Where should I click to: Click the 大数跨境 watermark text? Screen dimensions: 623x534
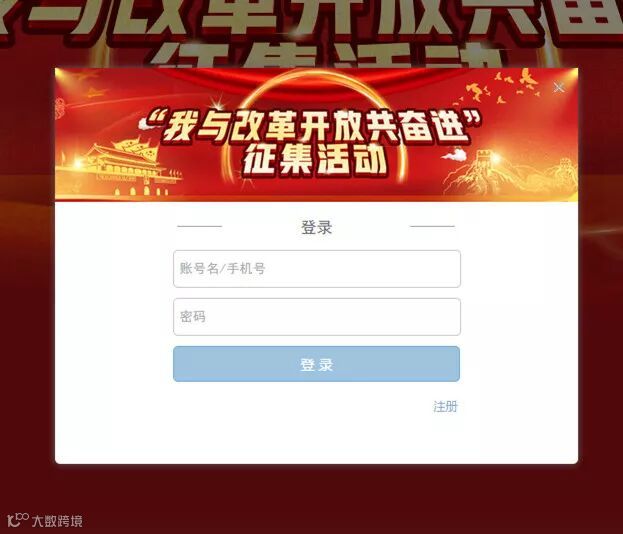tap(57, 520)
